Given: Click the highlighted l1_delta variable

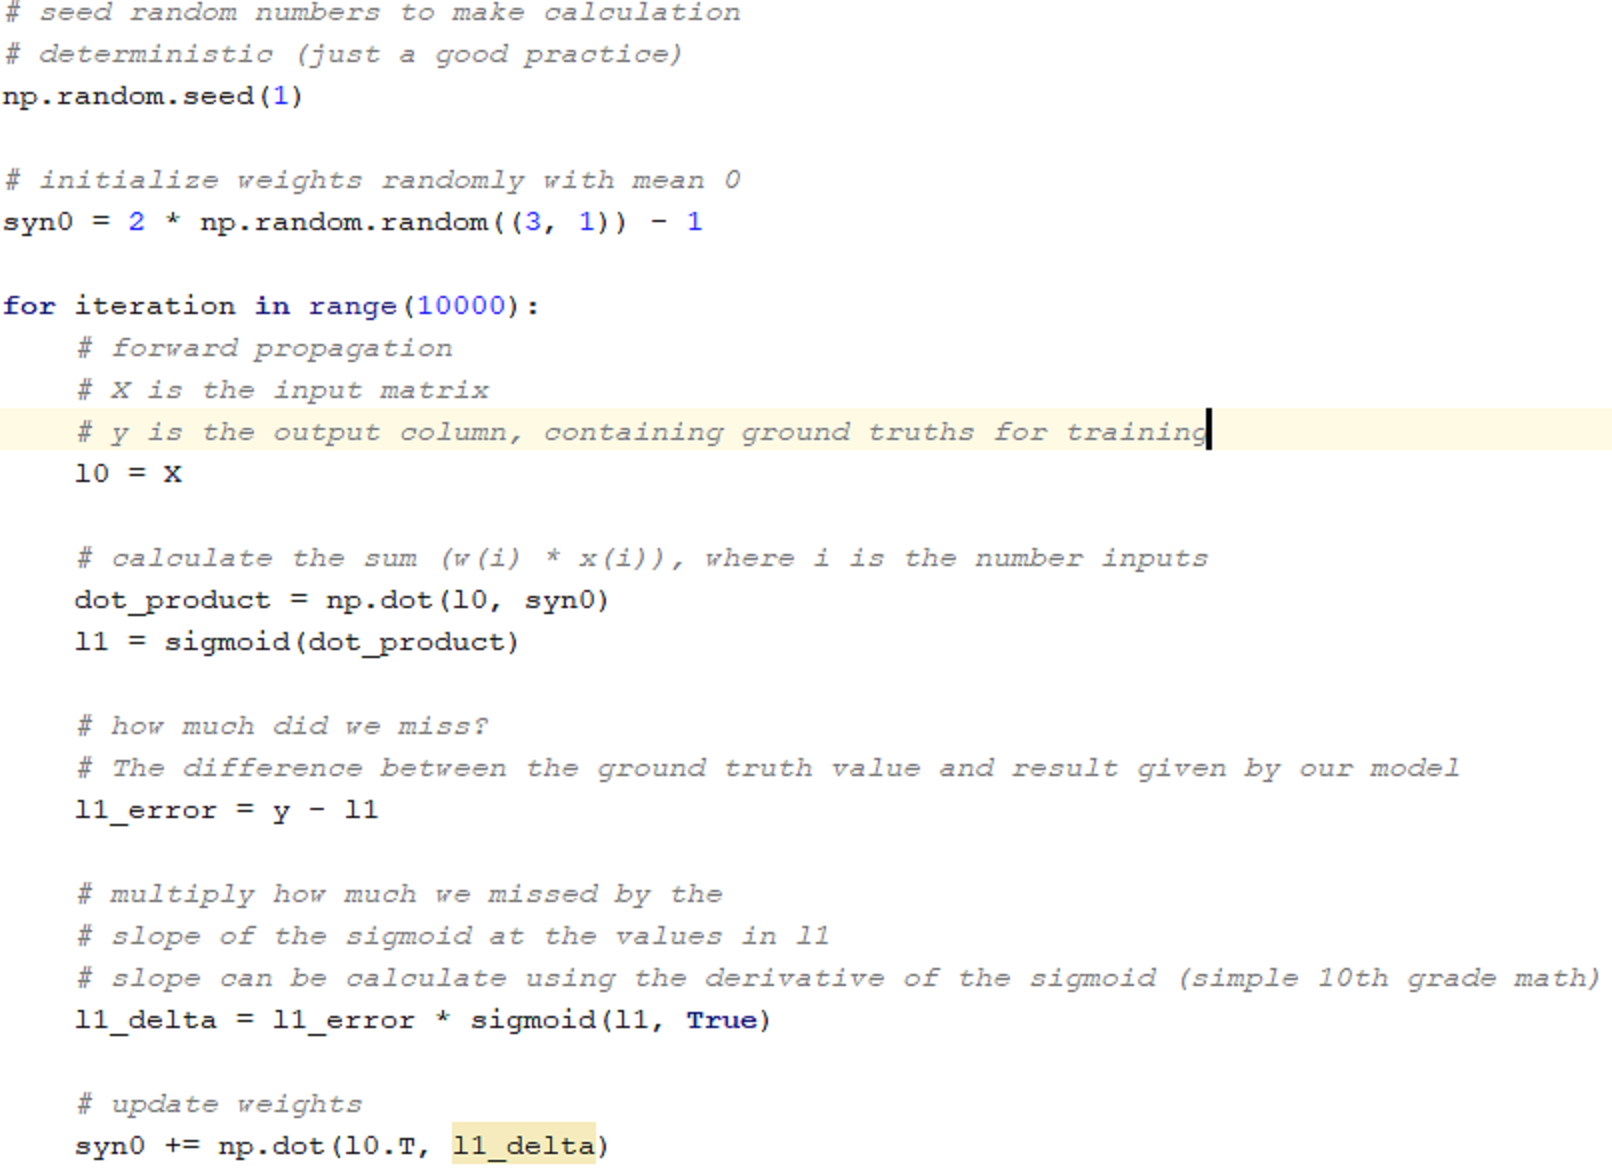Looking at the screenshot, I should point(524,1146).
